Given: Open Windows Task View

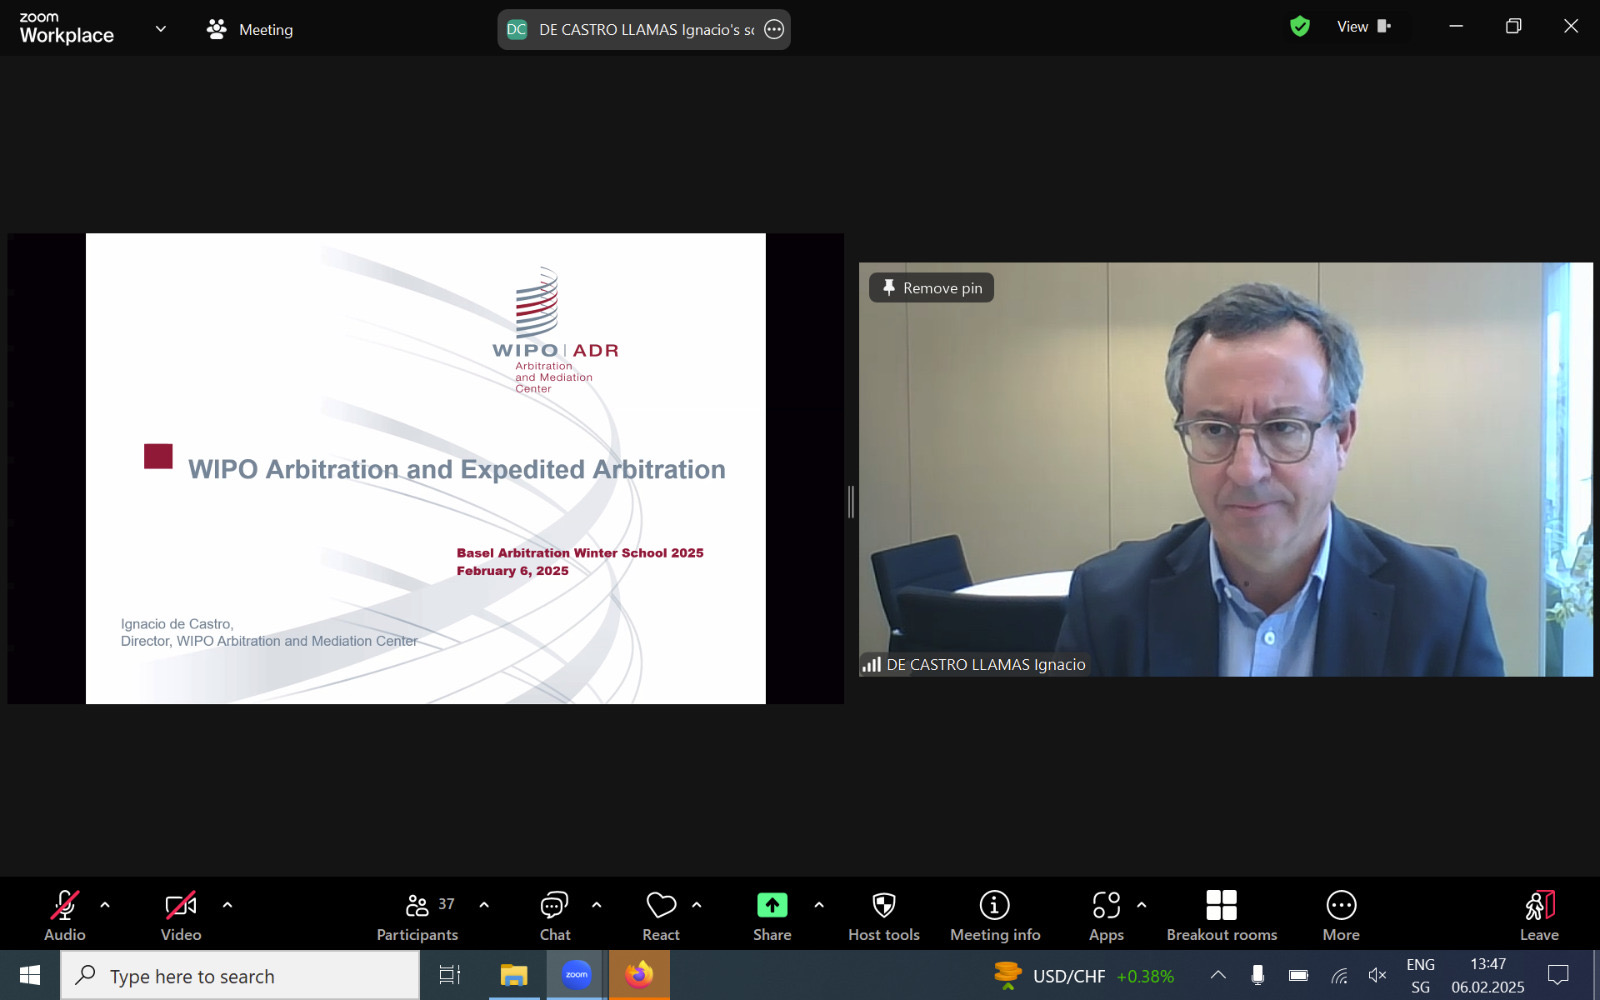Looking at the screenshot, I should tap(450, 975).
